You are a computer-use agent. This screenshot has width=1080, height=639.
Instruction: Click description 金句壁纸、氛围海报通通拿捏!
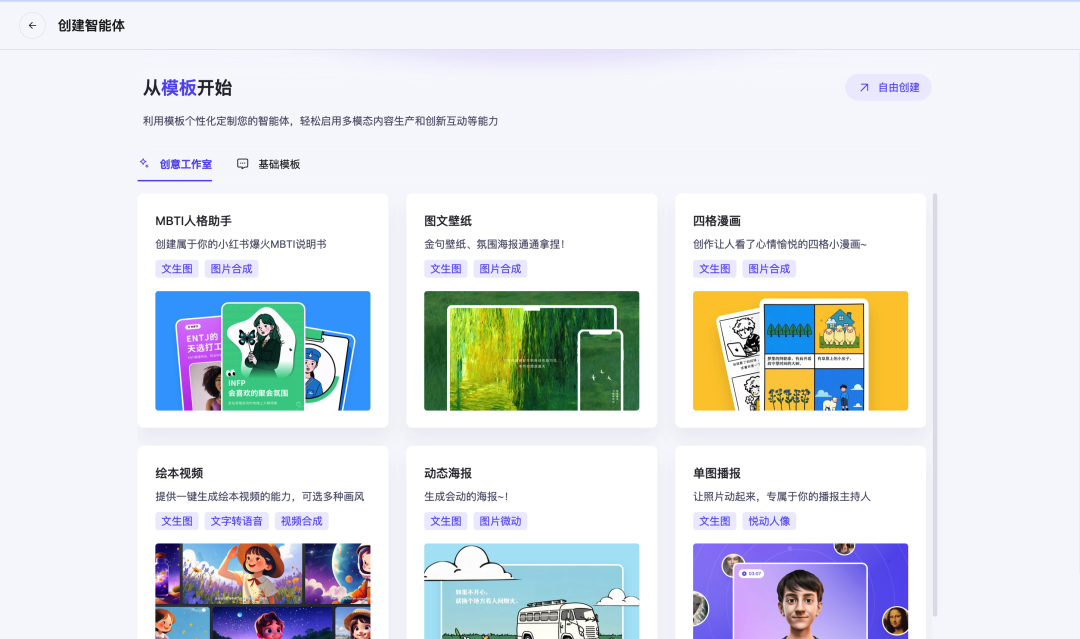pos(495,244)
